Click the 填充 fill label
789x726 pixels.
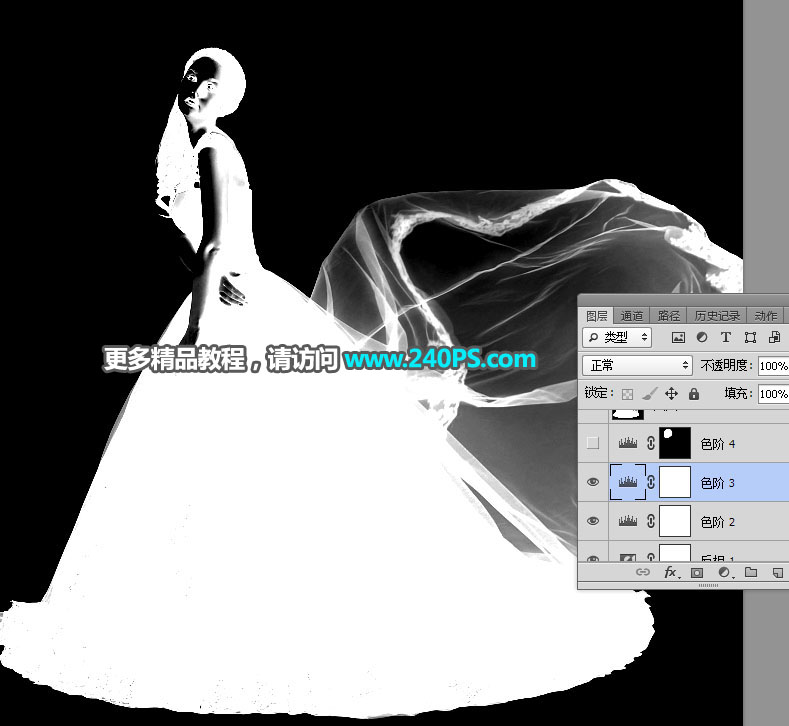tap(738, 393)
